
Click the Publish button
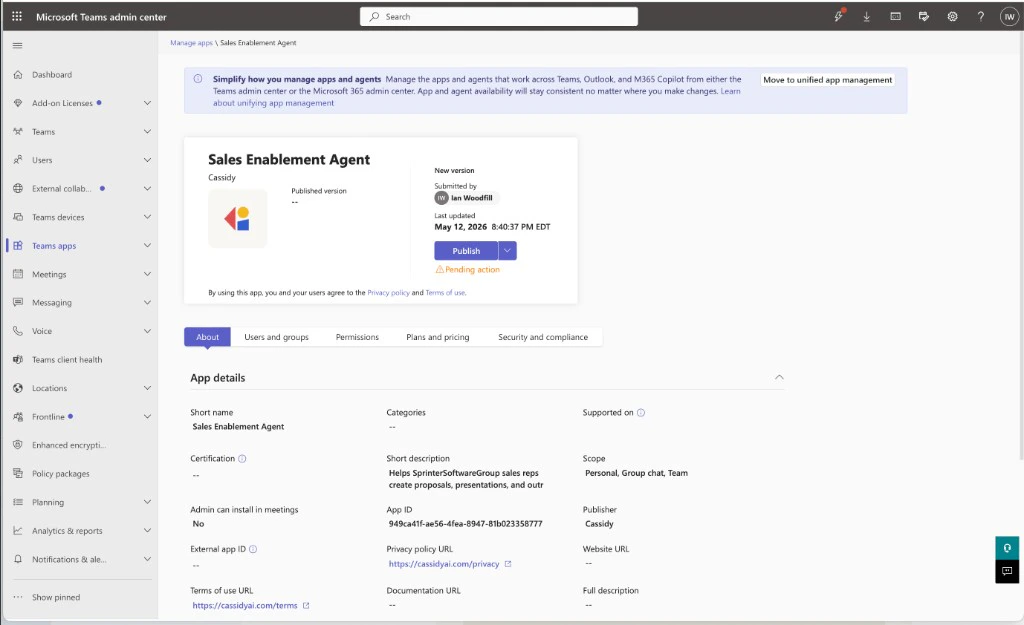466,251
